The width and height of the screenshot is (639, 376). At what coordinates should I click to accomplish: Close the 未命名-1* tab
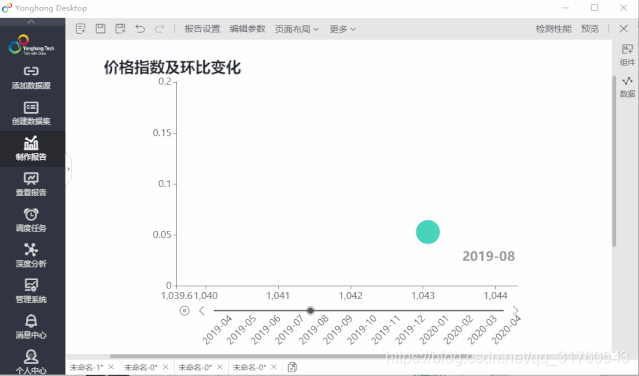[x=111, y=367]
